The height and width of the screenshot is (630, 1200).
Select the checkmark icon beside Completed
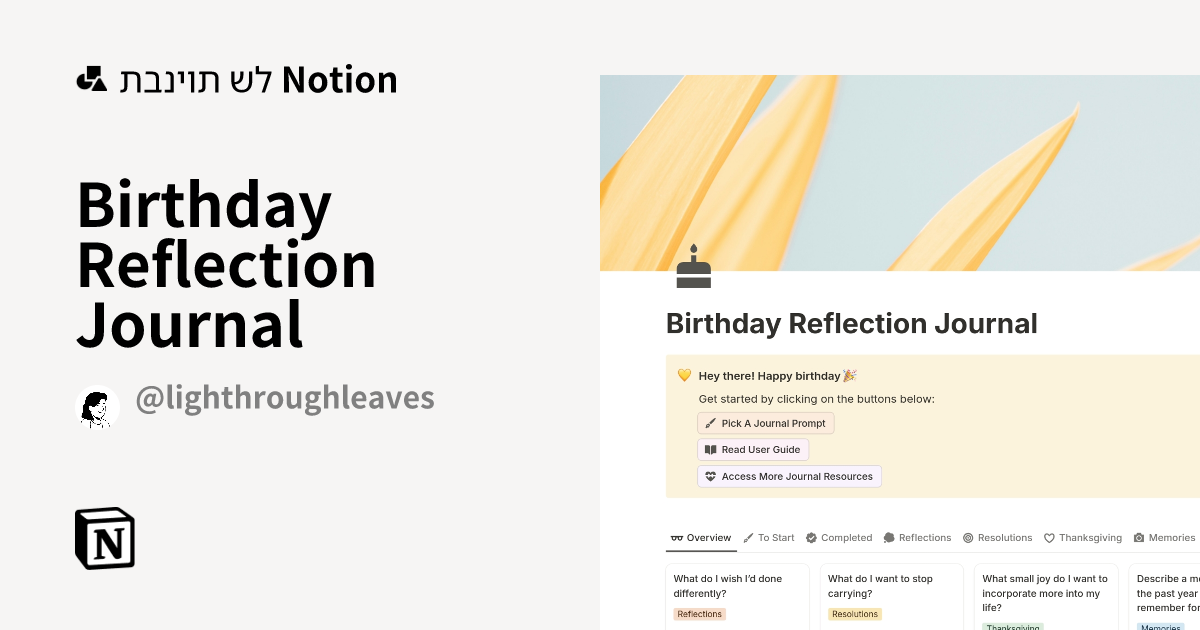click(812, 537)
